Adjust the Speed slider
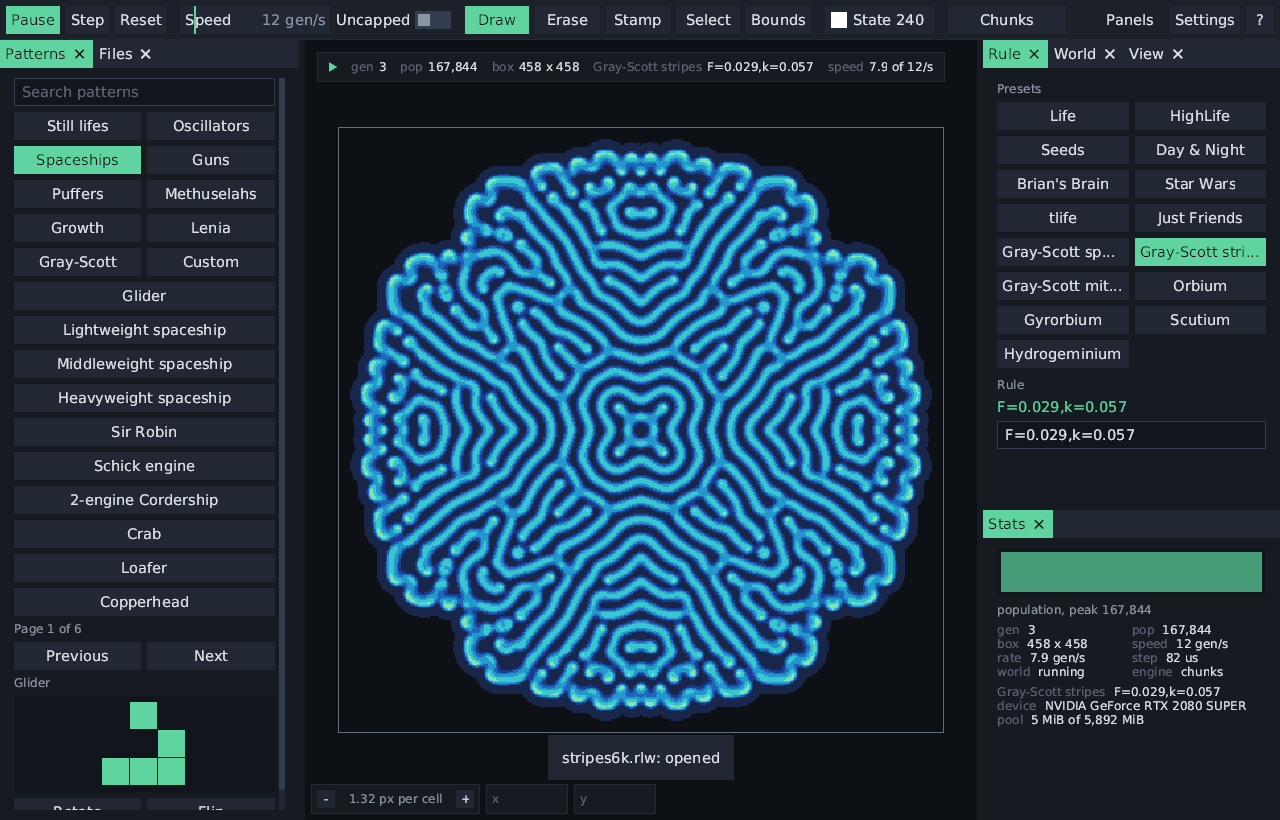 (x=255, y=20)
